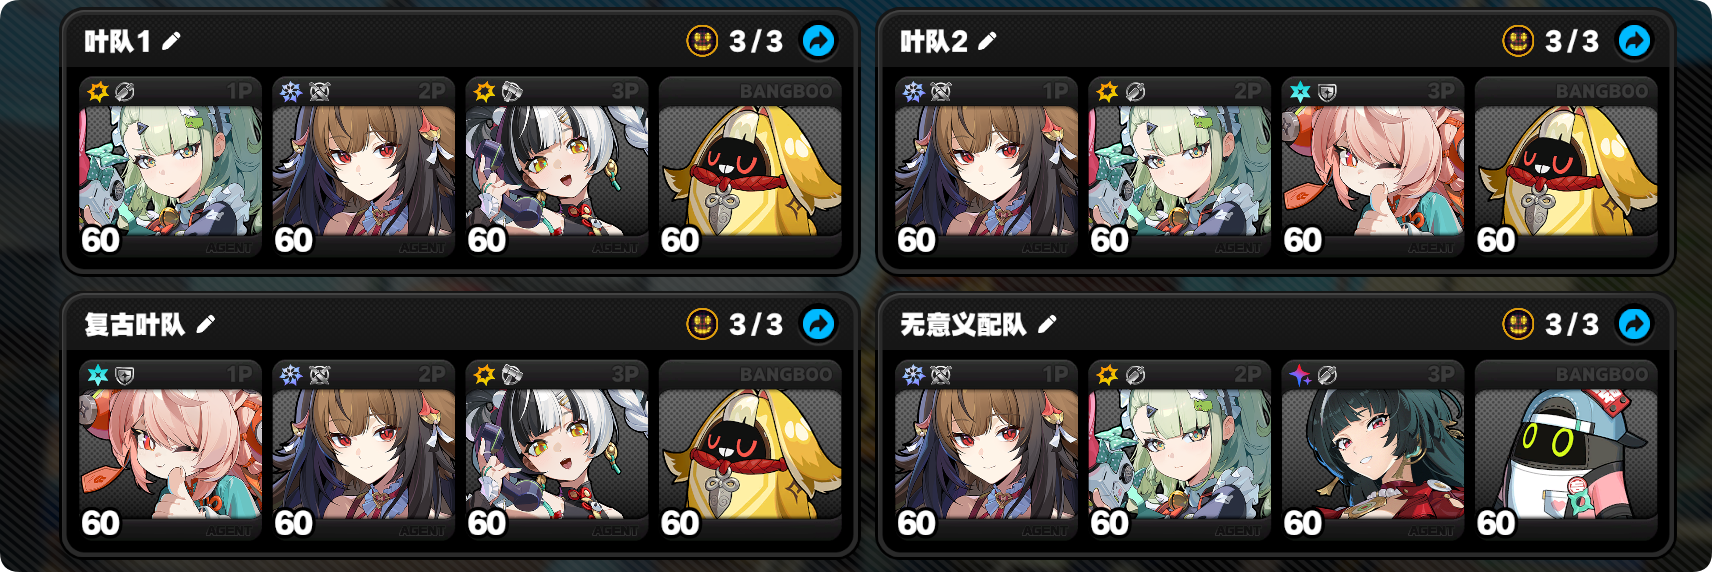Share team 叶队2 with blue arrow button
The width and height of the screenshot is (1712, 572).
(1635, 41)
